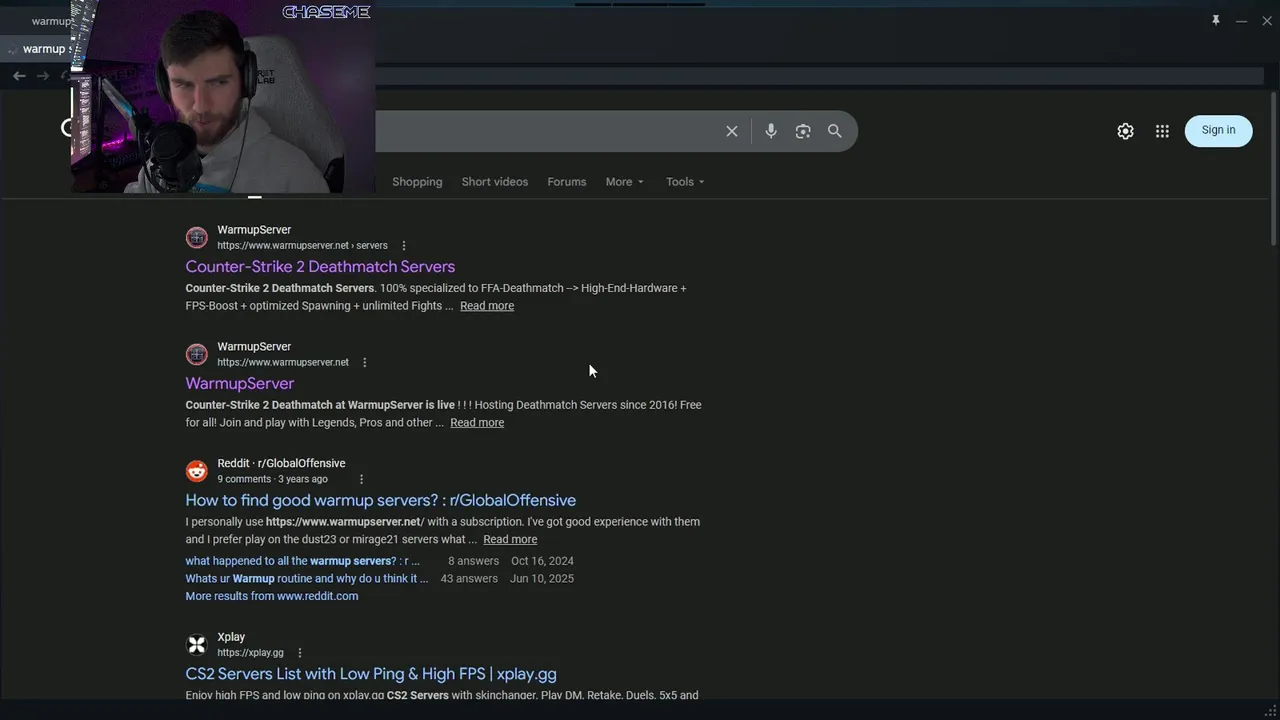Open How to find good warmup servers result
Screen dimensions: 1280x720
tap(381, 500)
